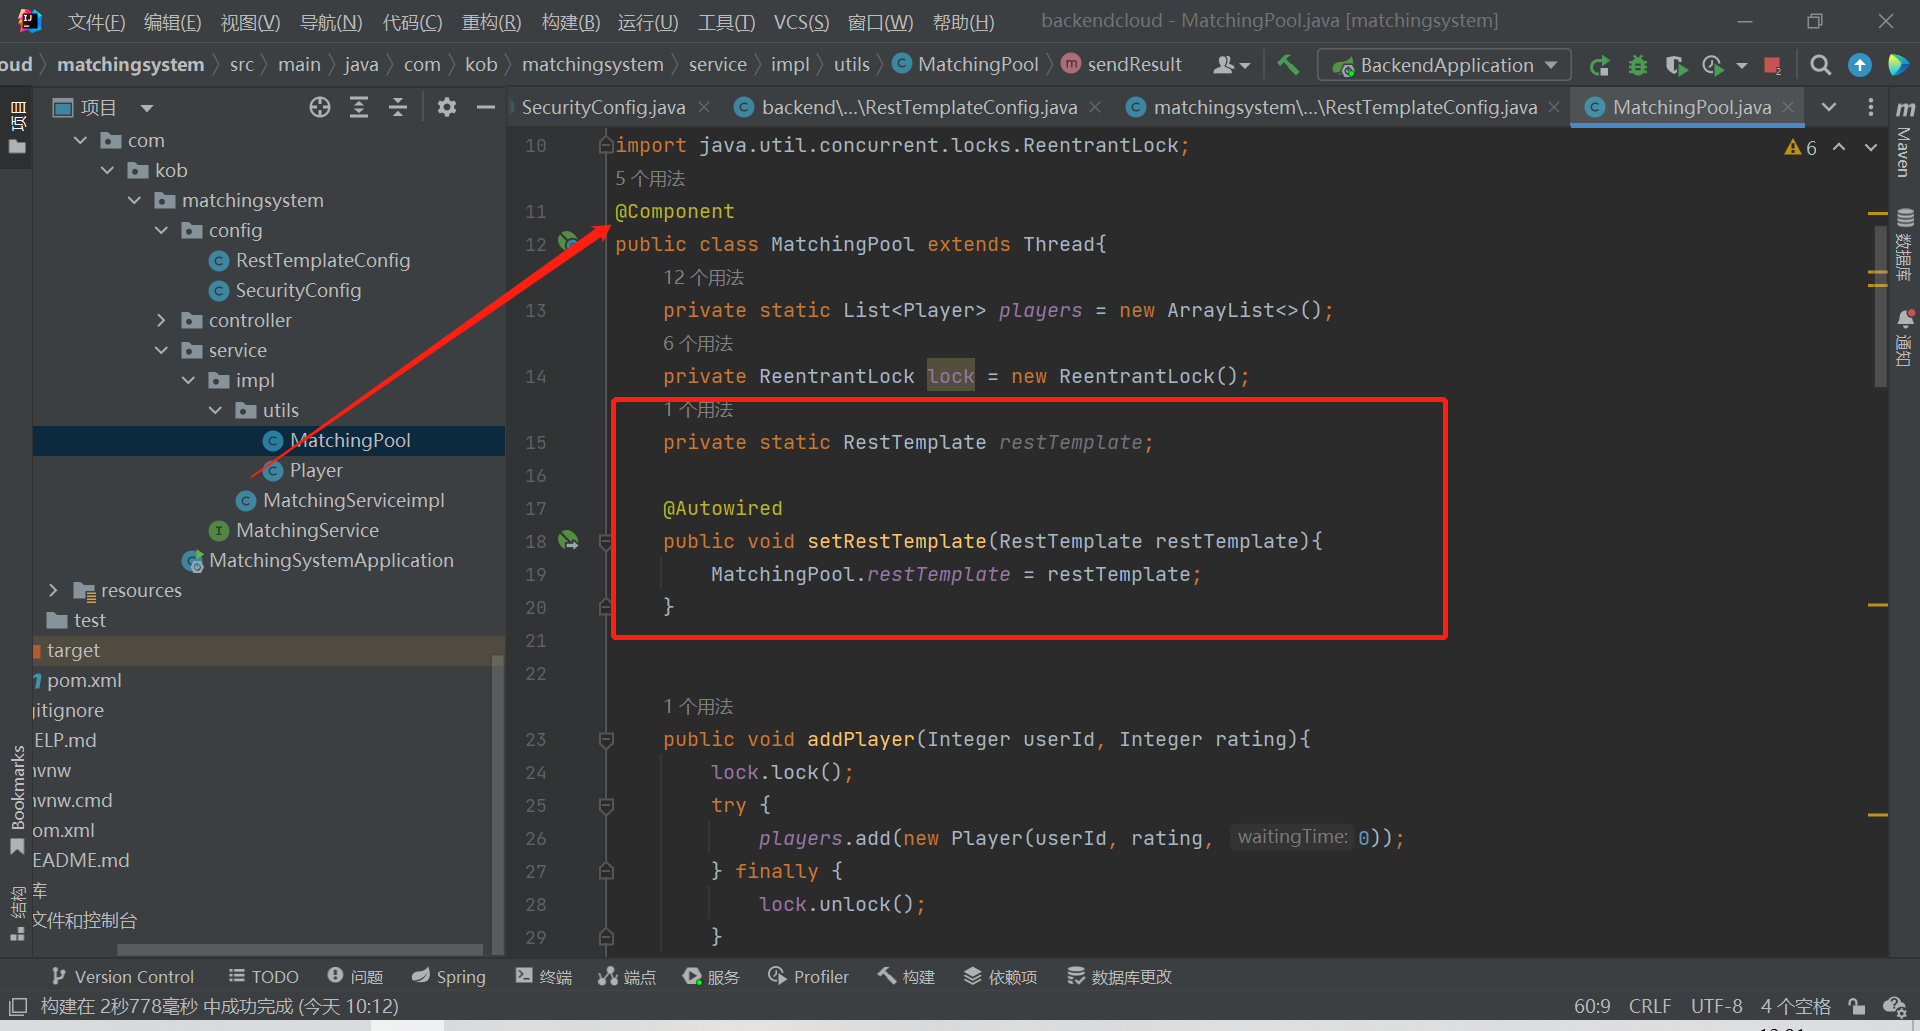This screenshot has height=1031, width=1920.
Task: Start debugging with the bug icon
Action: coord(1638,66)
